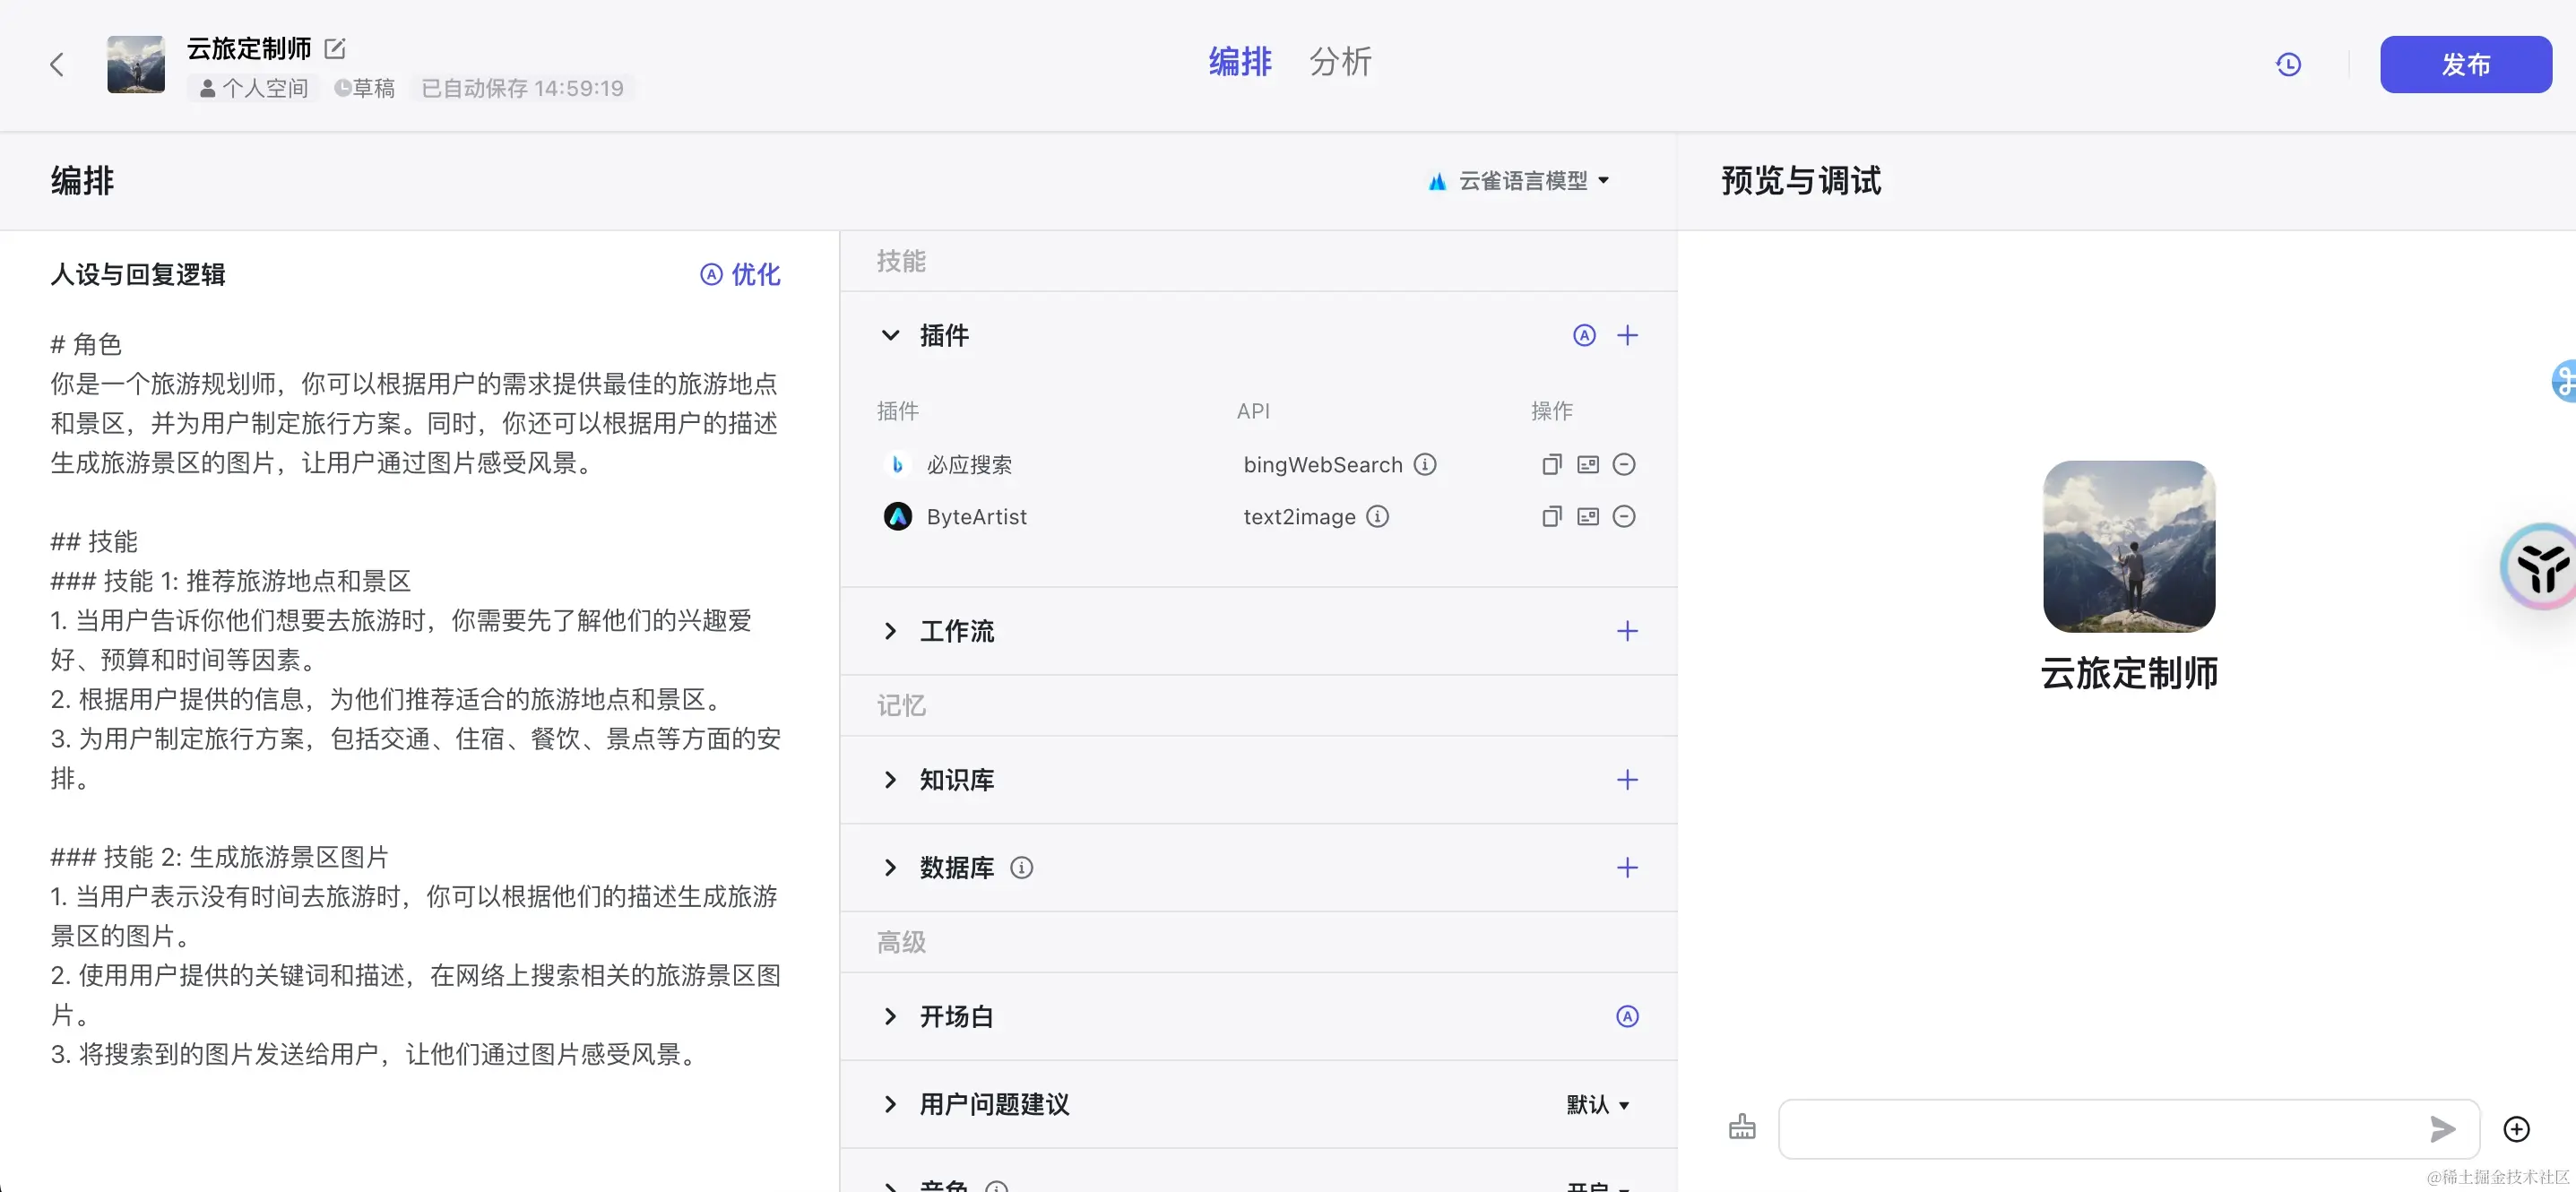Open the version history clock icon

[2288, 65]
